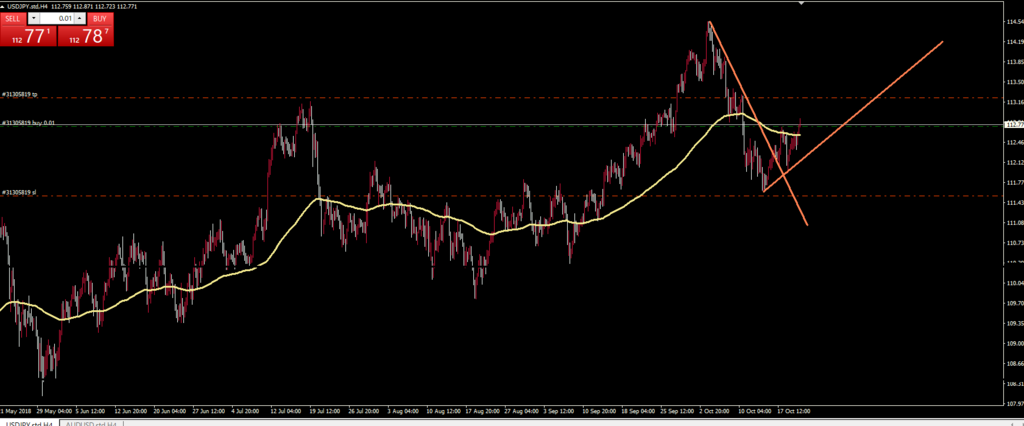
Task: Click the current price tag 112.77 on scale
Action: pos(1015,124)
